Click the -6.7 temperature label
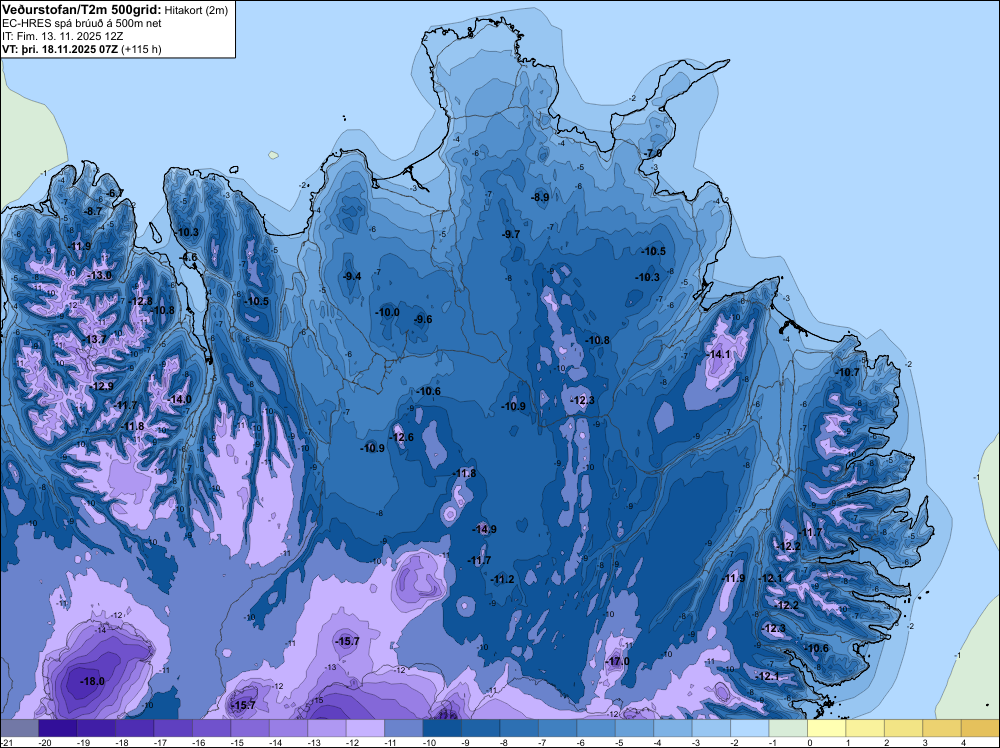 [115, 193]
